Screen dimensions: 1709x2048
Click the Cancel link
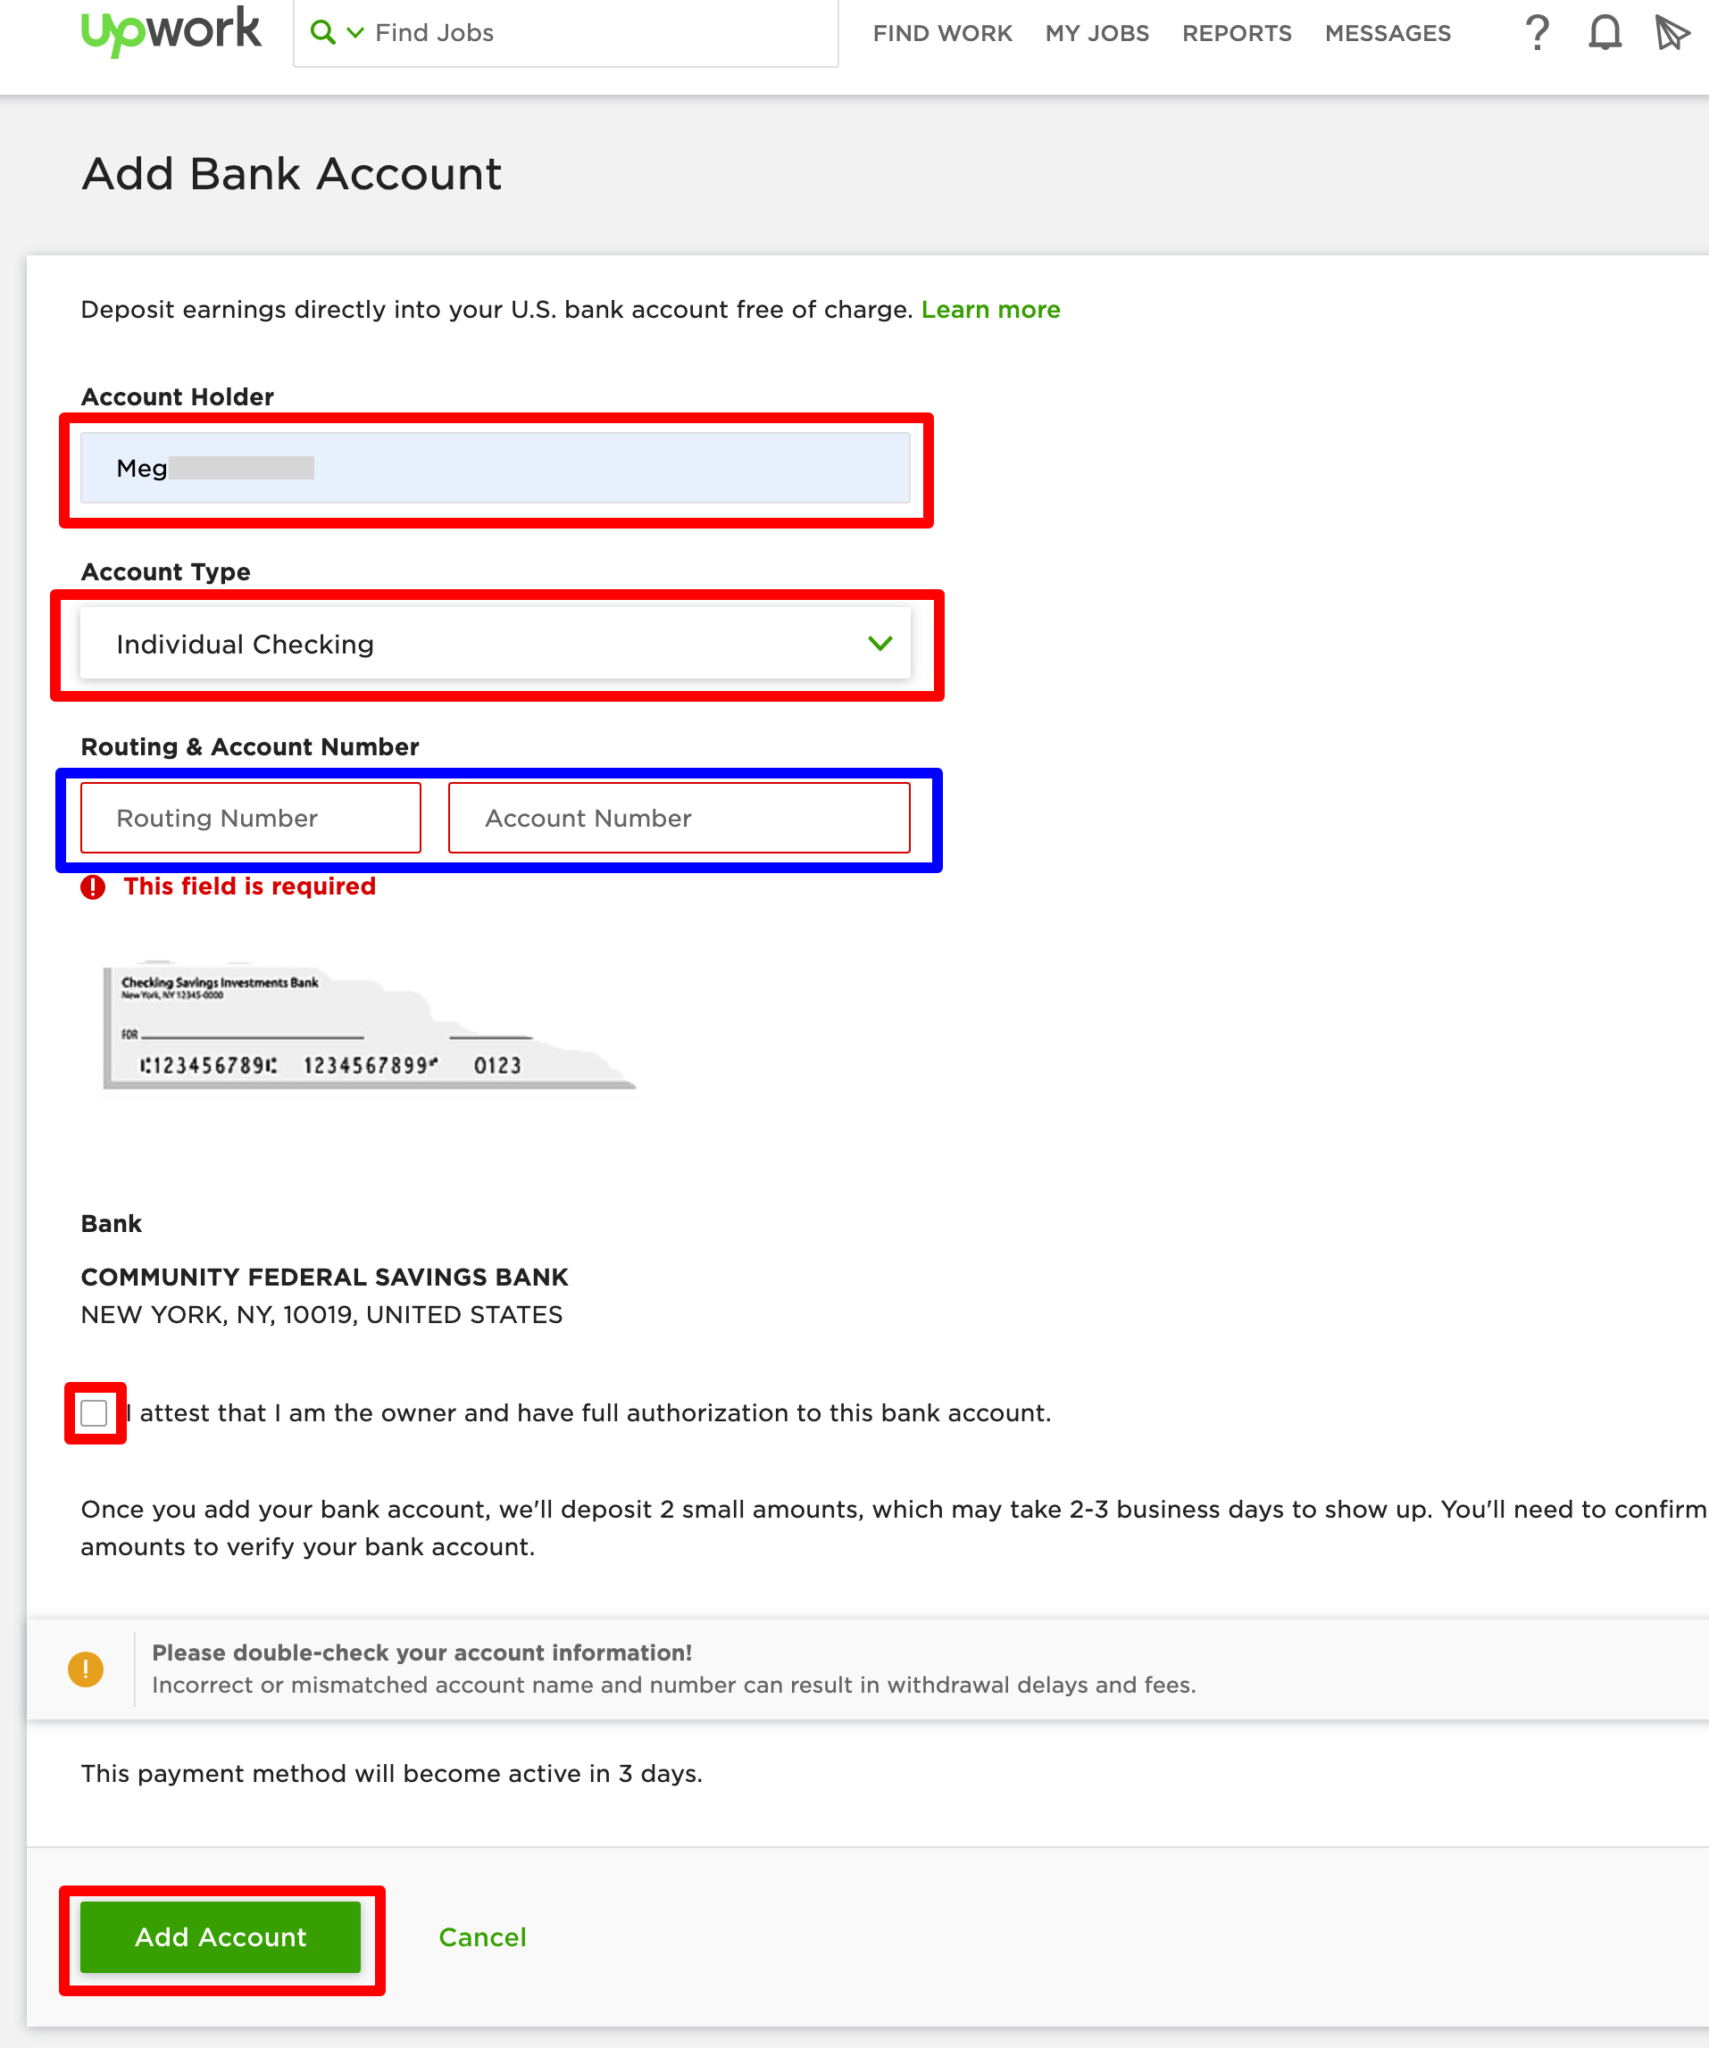pos(482,1937)
